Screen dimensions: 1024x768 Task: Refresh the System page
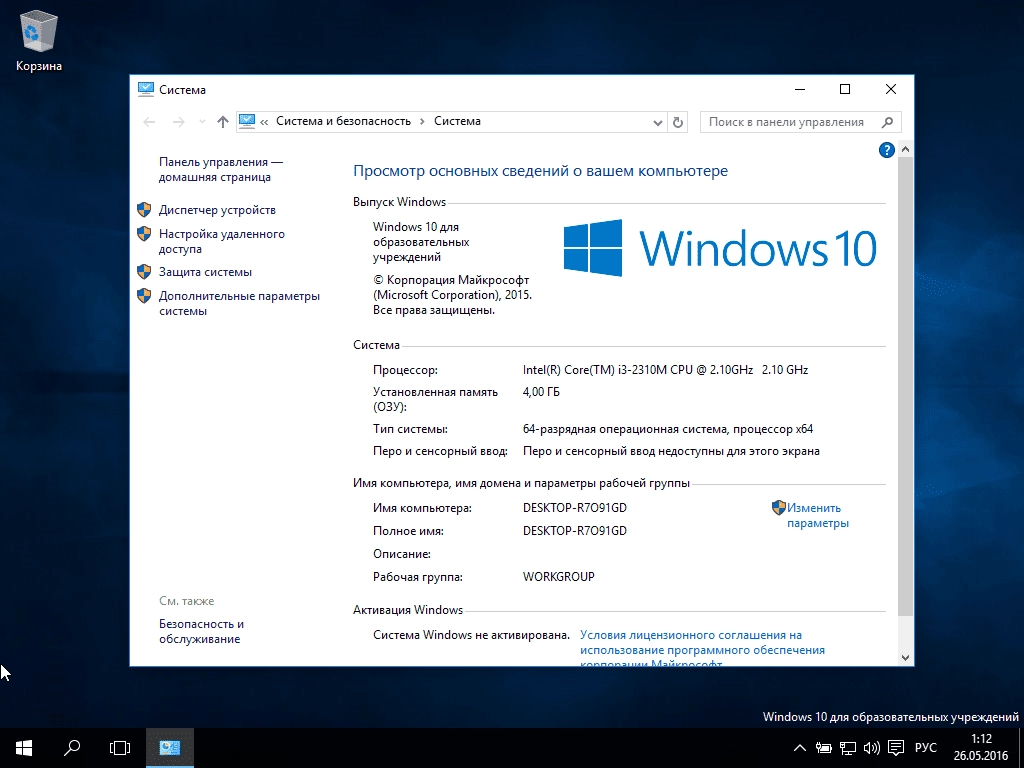[x=678, y=122]
